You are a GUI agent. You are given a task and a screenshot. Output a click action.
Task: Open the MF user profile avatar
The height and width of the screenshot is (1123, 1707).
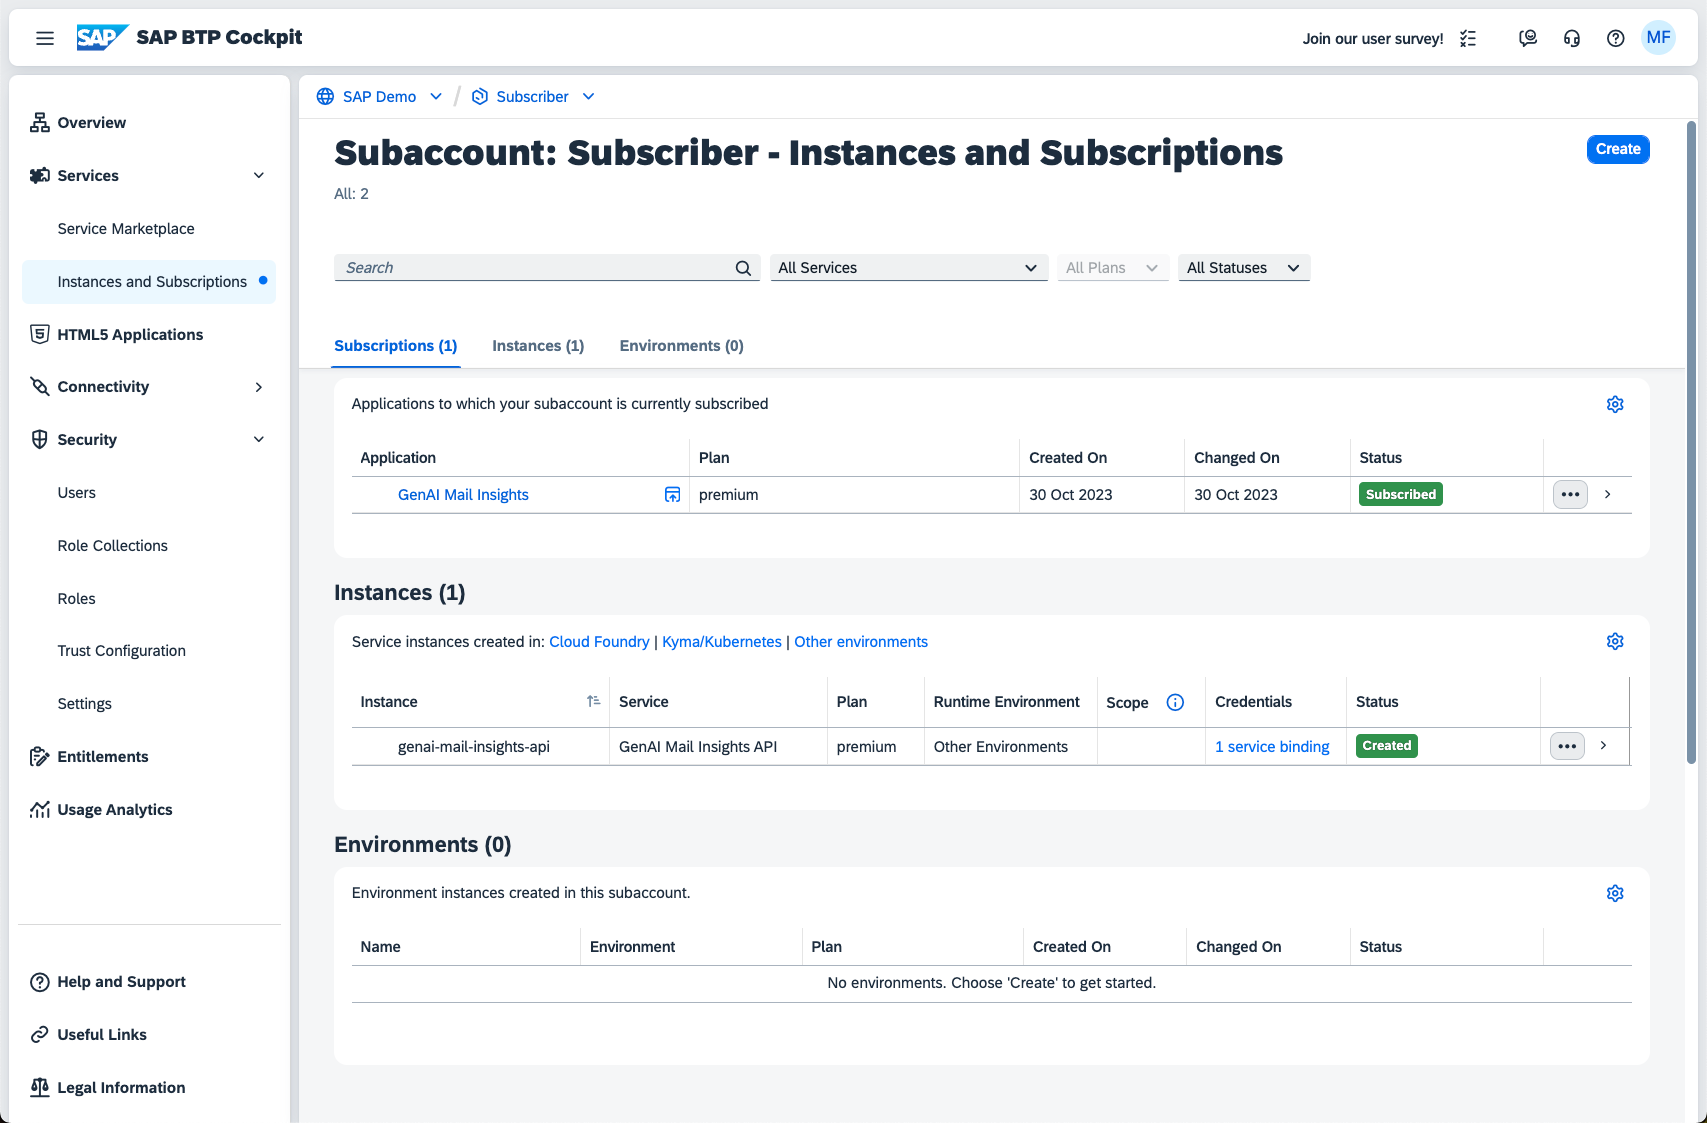coord(1659,38)
